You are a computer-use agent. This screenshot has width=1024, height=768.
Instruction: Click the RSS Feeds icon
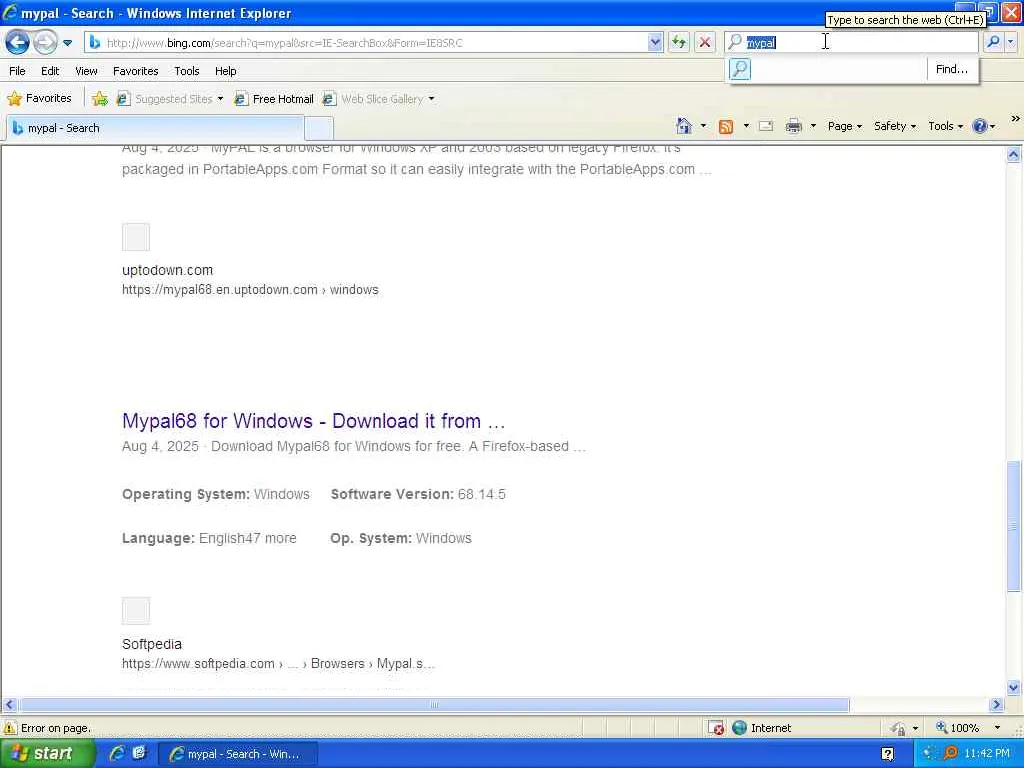point(726,127)
